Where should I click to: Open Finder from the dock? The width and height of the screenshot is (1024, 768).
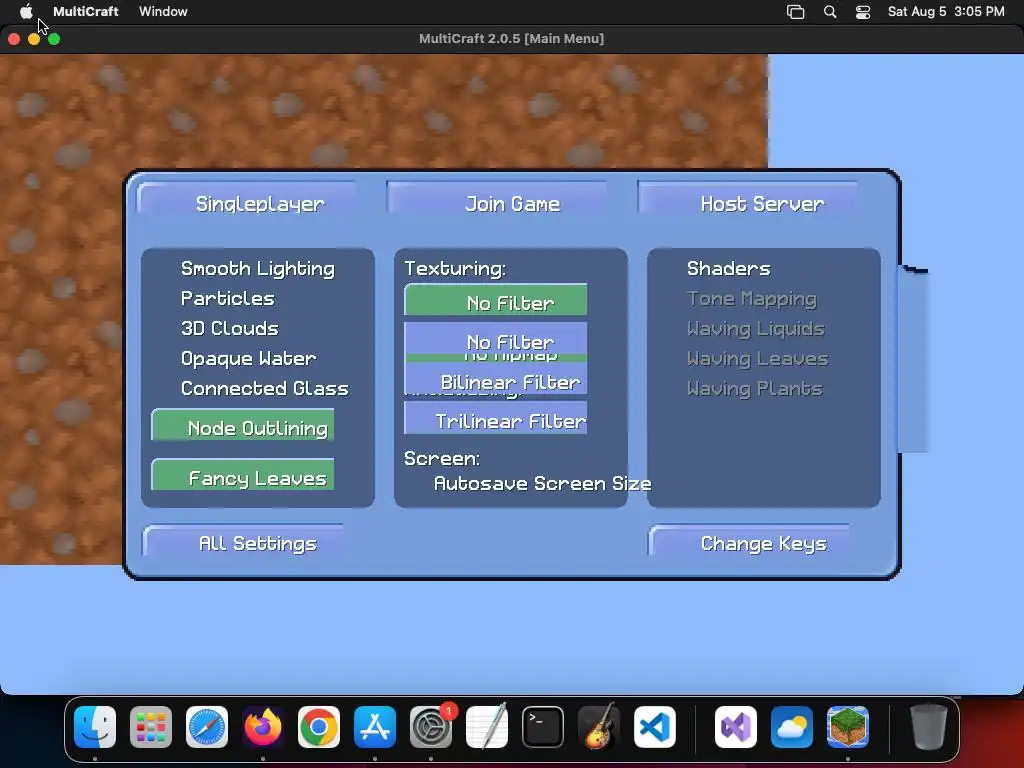(x=95, y=727)
